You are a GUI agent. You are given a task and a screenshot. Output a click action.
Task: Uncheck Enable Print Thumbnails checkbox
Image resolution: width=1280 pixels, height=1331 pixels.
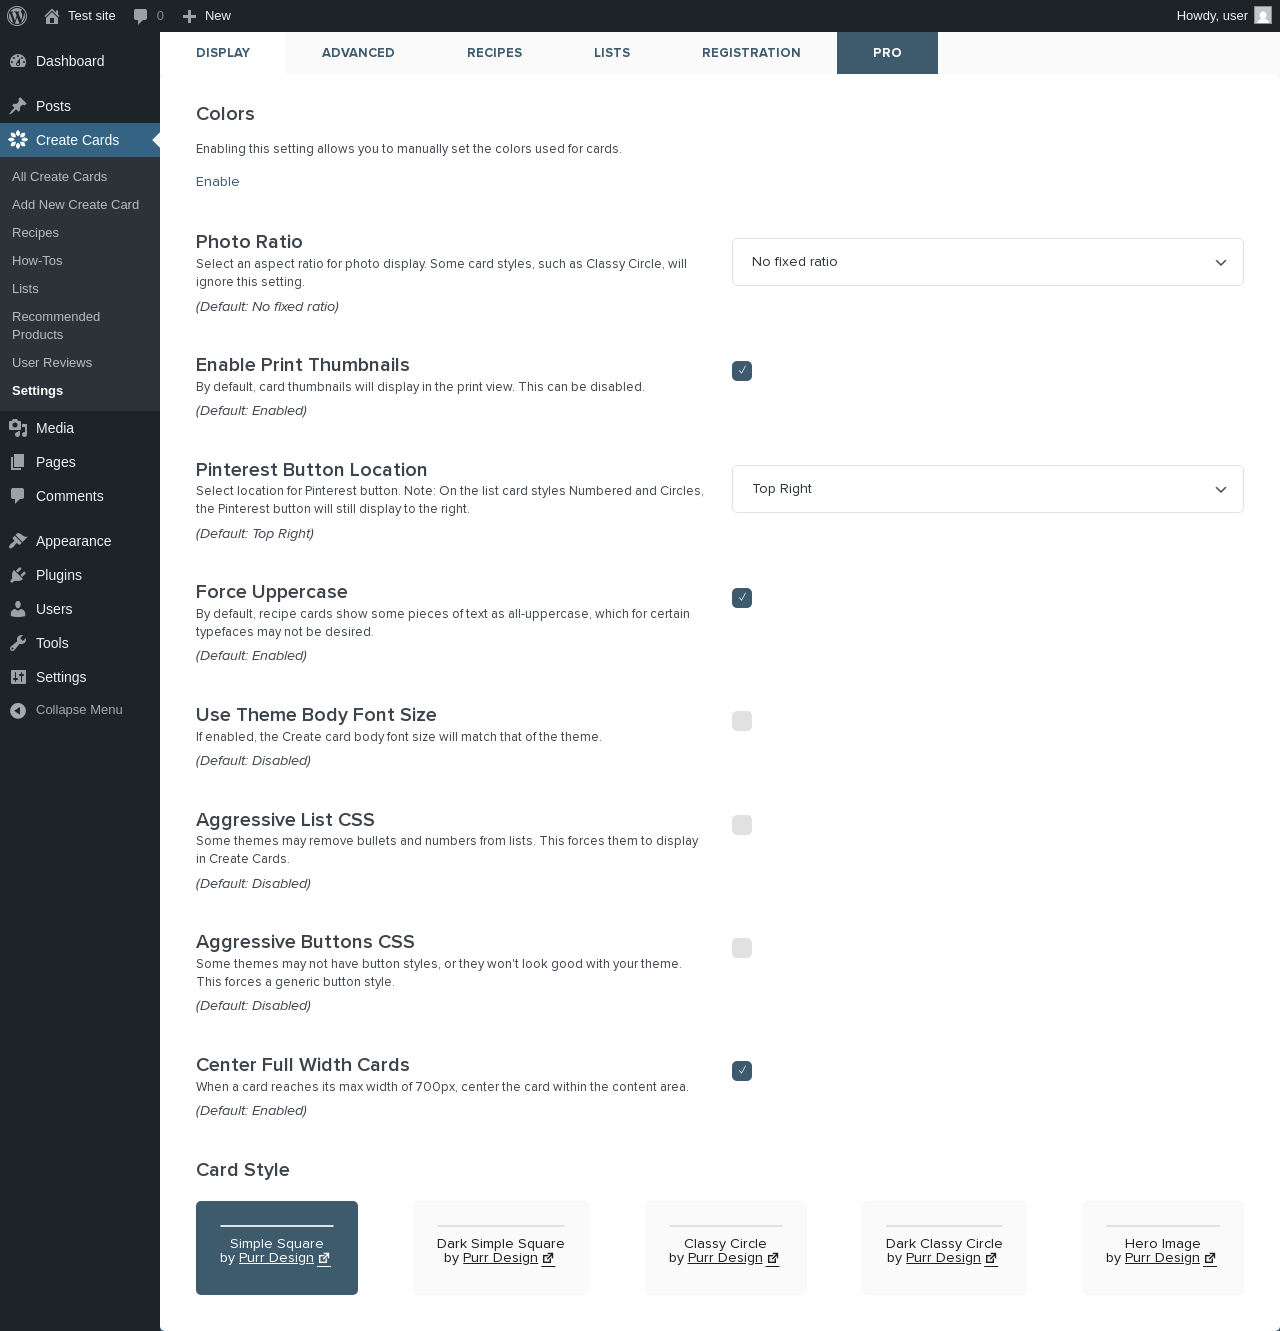[742, 371]
